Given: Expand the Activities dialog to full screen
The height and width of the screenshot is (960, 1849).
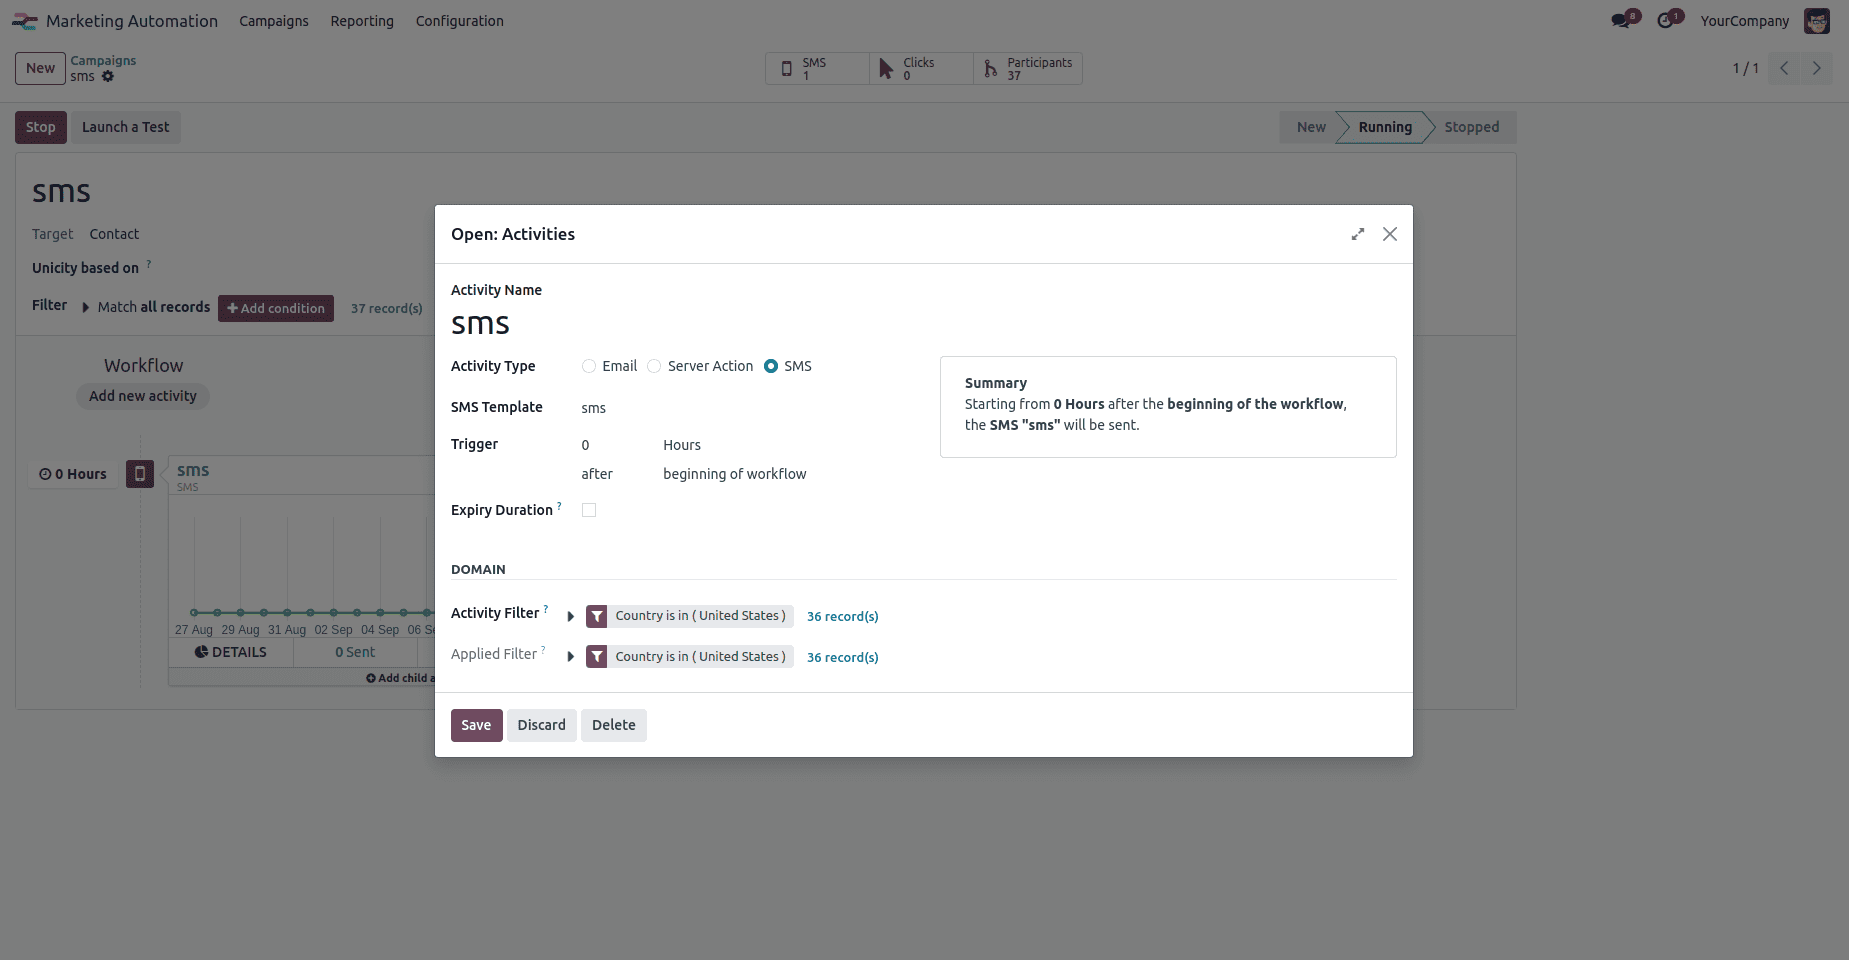Looking at the screenshot, I should tap(1358, 234).
